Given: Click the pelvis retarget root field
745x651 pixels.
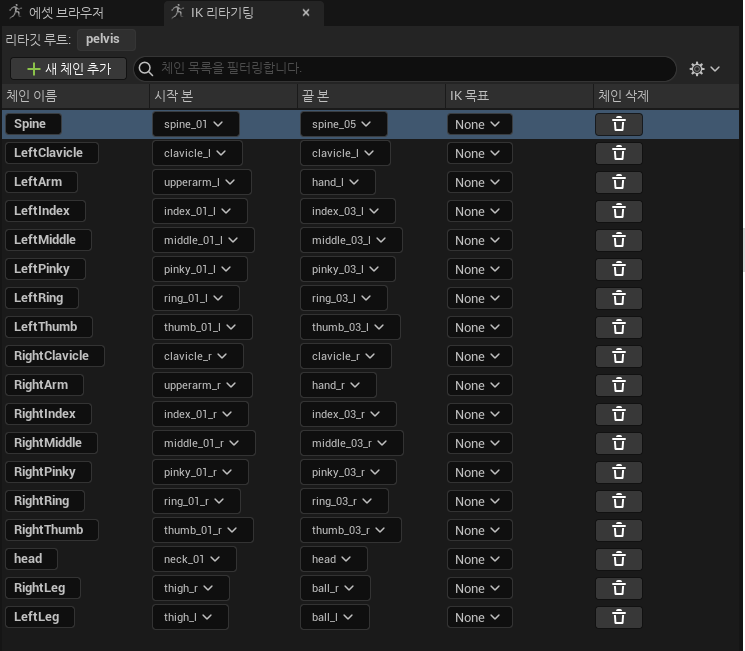Looking at the screenshot, I should [106, 39].
